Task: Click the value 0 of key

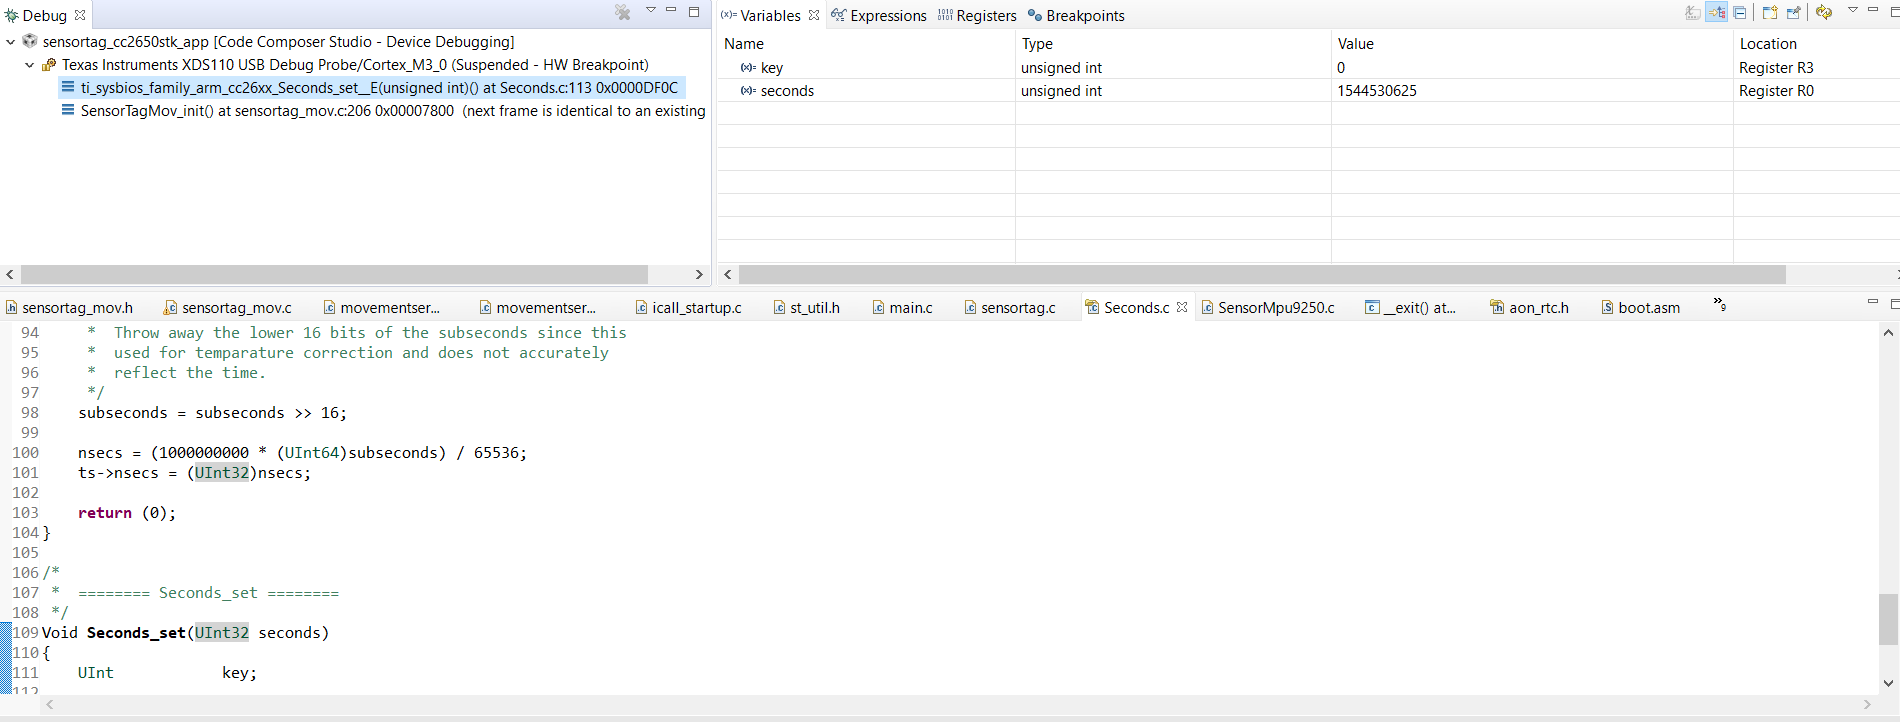Action: click(x=1341, y=67)
